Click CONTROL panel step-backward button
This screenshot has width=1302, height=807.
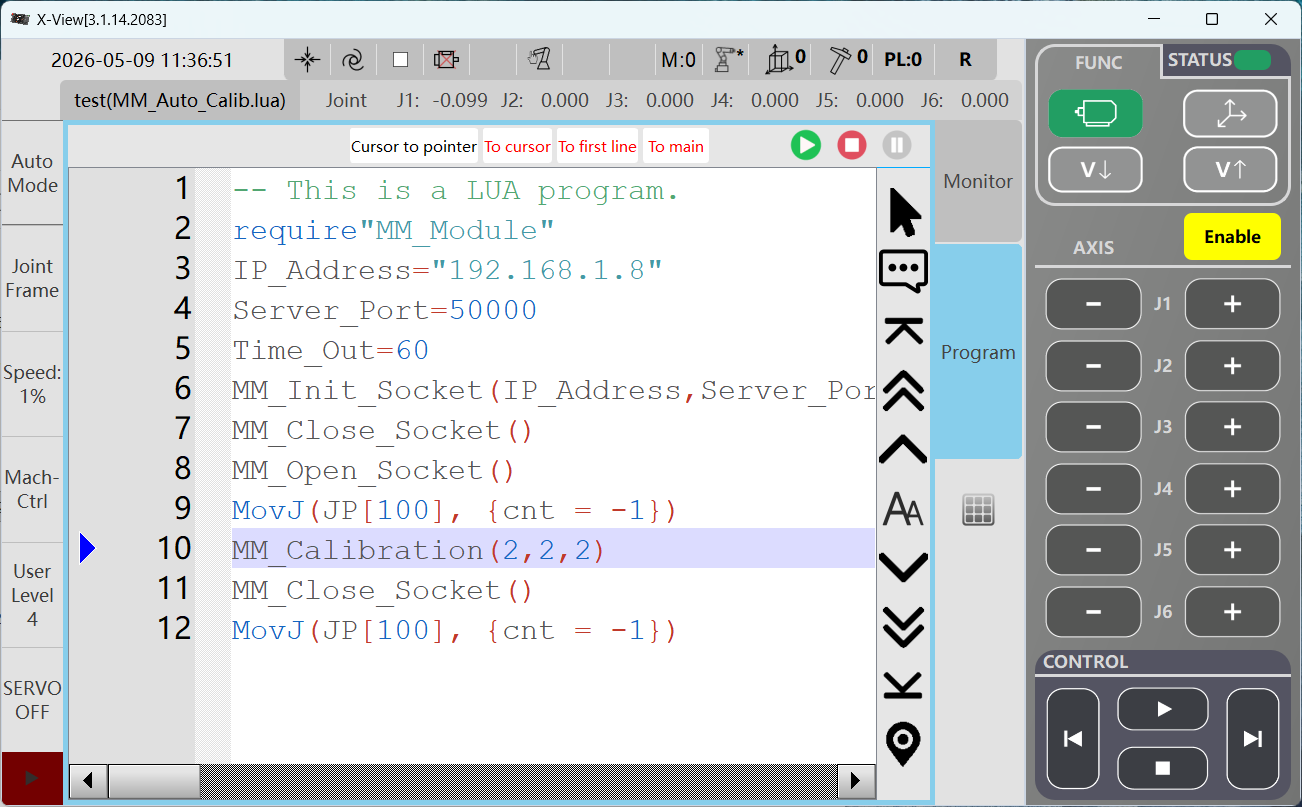(x=1073, y=739)
